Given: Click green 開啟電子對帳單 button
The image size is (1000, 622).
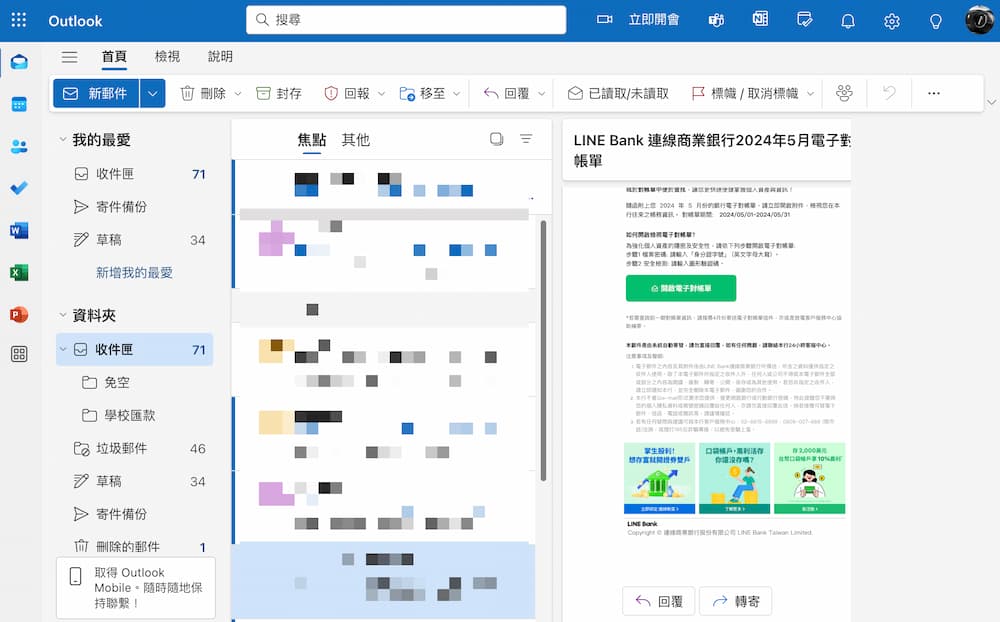Looking at the screenshot, I should coord(681,288).
